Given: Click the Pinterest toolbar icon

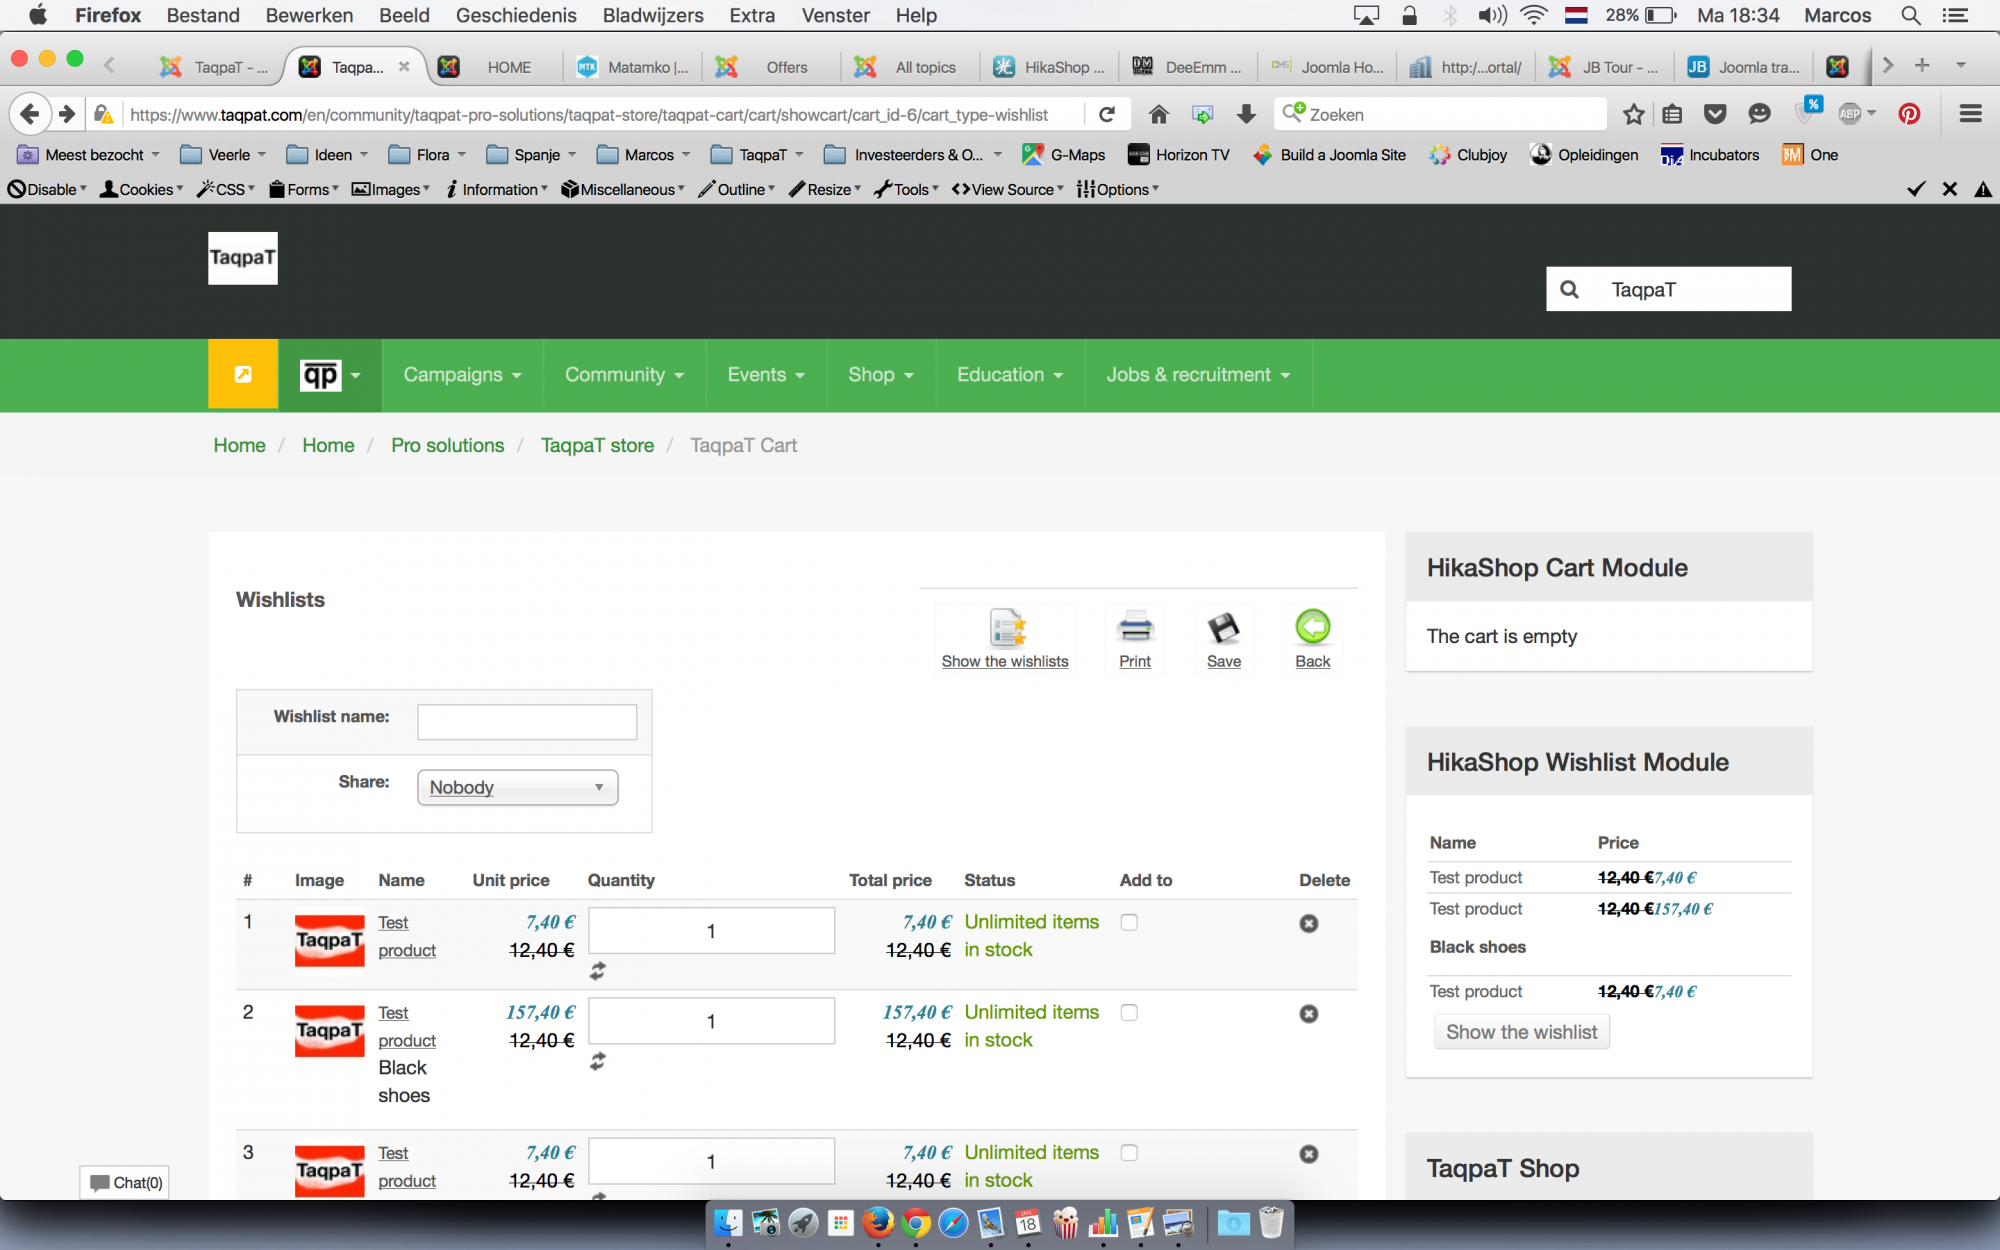Looking at the screenshot, I should pyautogui.click(x=1909, y=114).
